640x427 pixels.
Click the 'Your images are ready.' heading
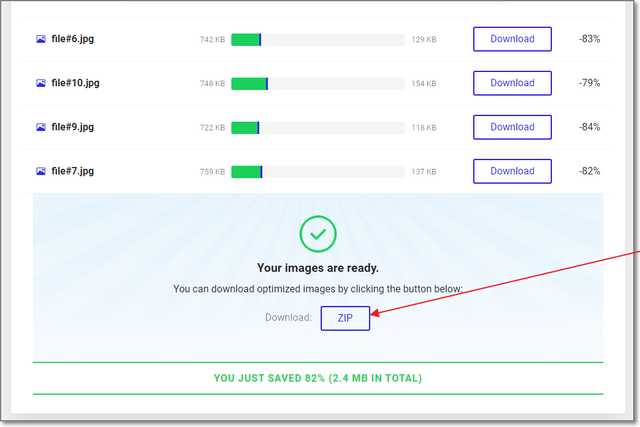[318, 268]
